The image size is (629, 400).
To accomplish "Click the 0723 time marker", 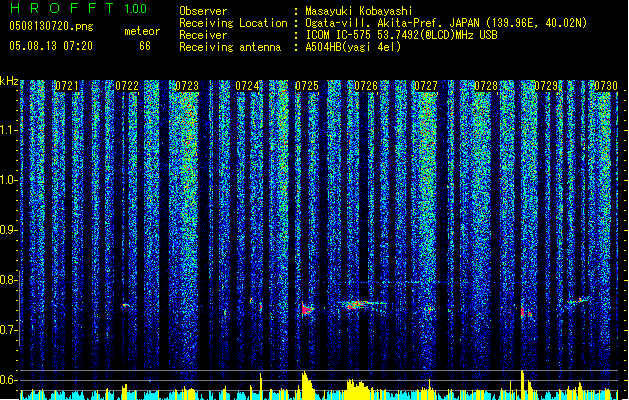I will (187, 86).
